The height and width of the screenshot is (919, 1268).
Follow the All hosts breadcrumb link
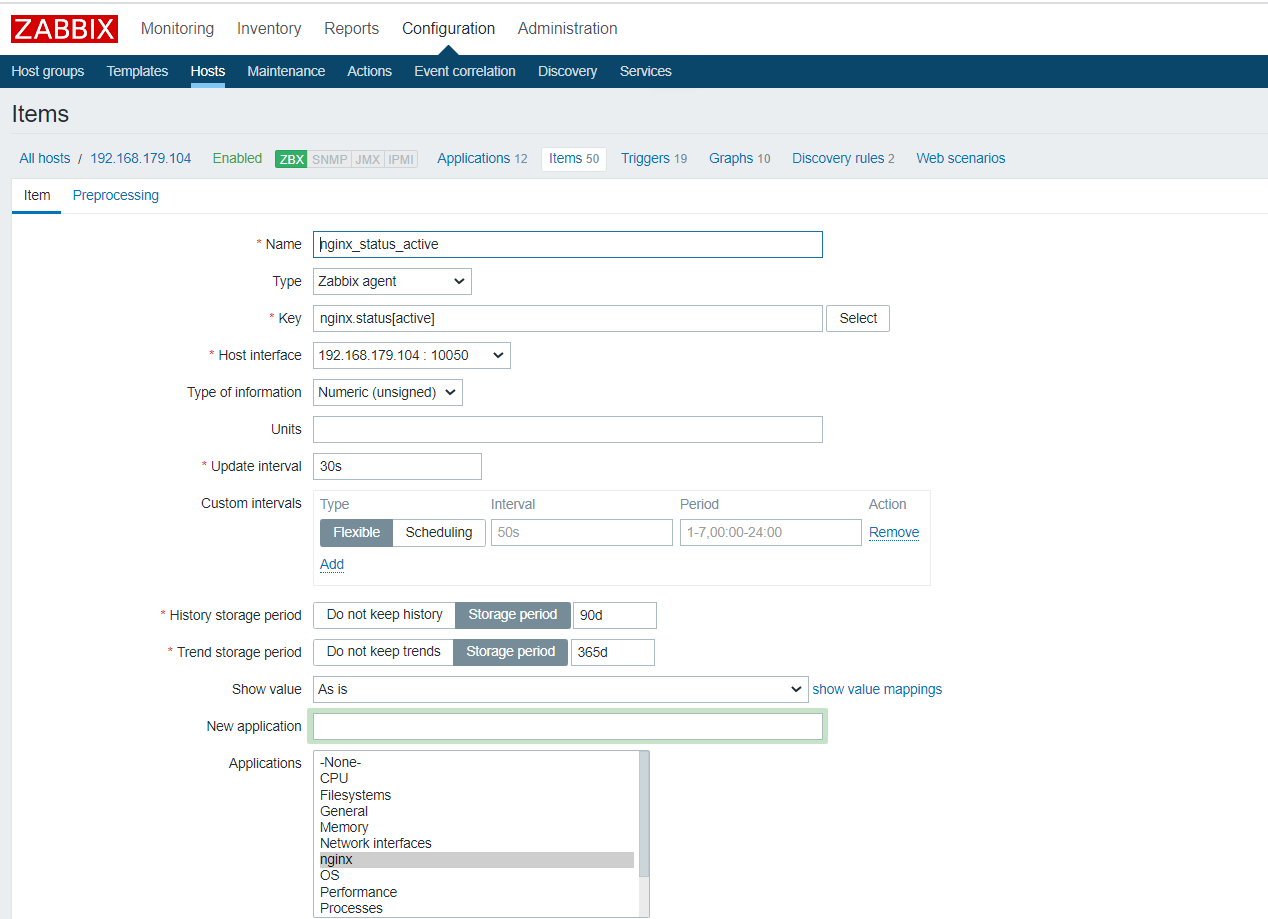[45, 158]
